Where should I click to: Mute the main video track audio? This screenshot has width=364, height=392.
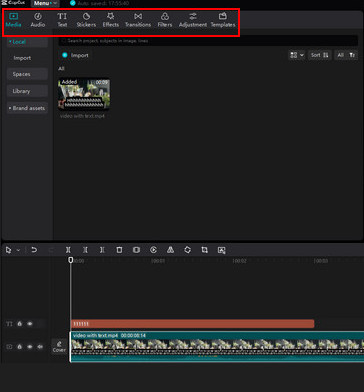click(40, 347)
